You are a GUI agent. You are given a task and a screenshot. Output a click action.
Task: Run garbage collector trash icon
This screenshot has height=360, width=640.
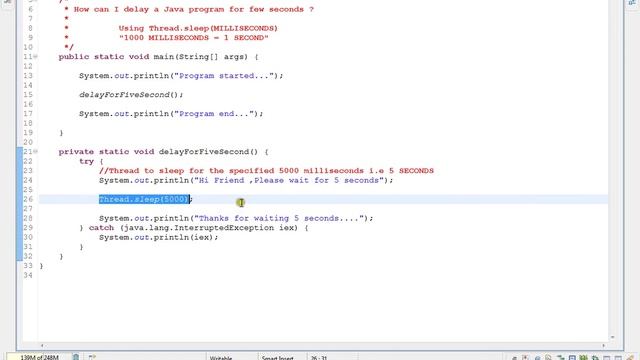pos(76,357)
